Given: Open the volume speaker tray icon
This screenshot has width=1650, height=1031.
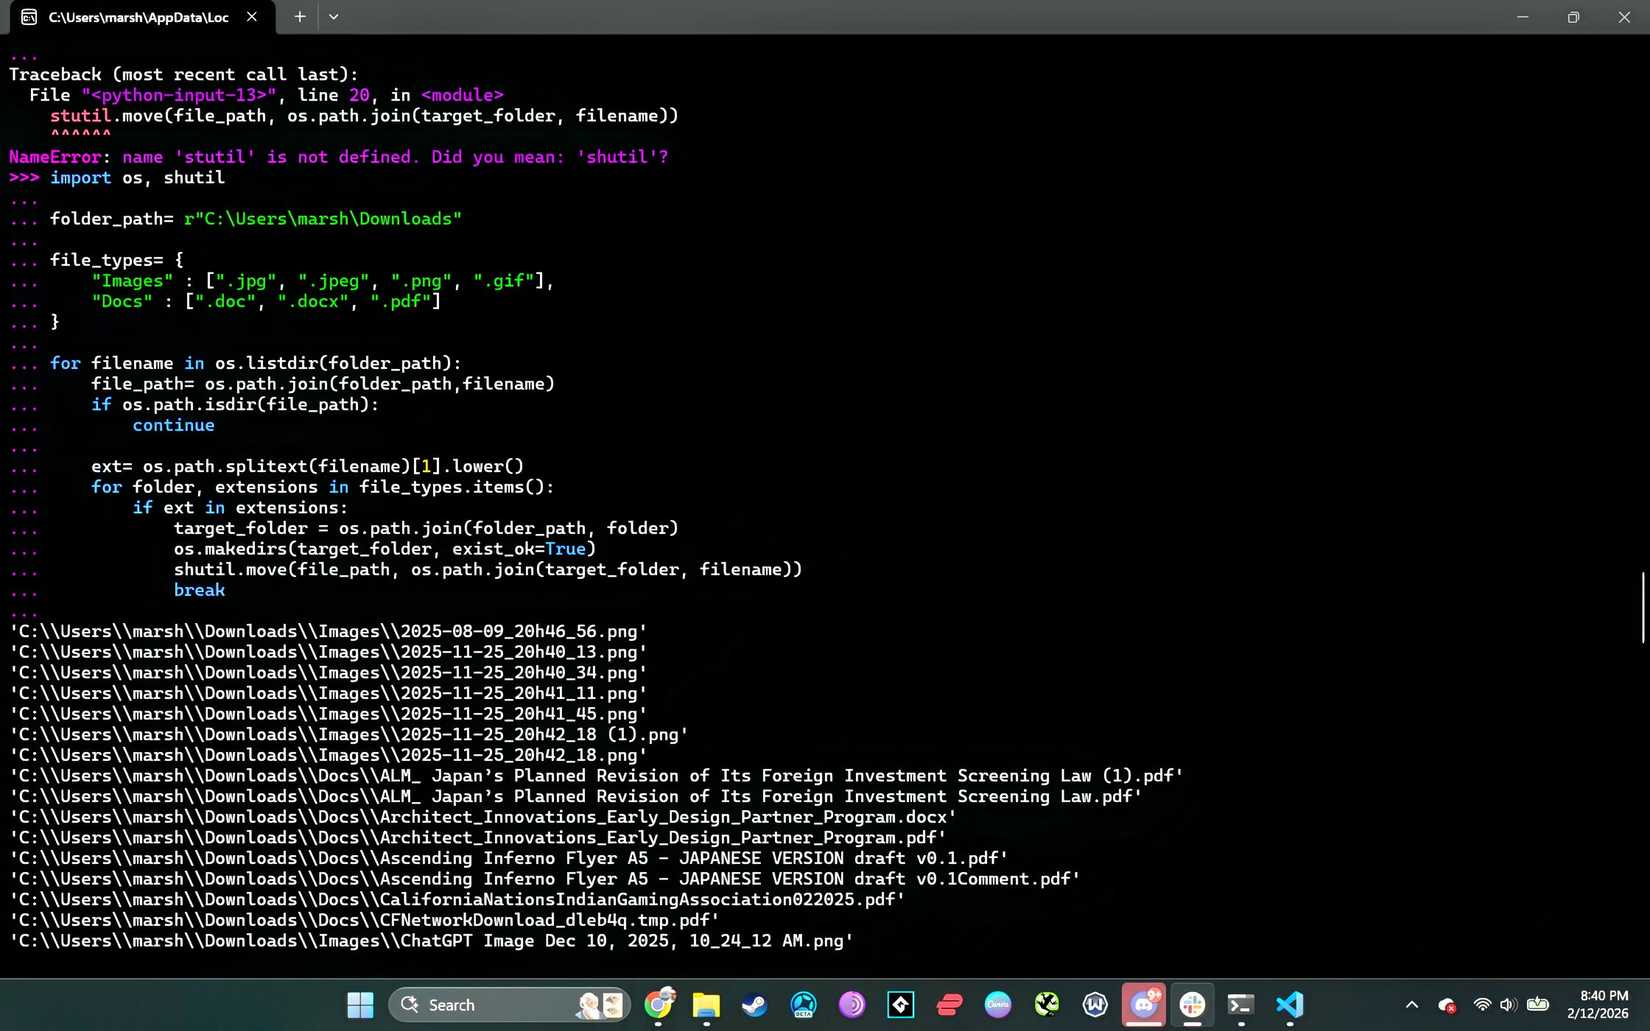Looking at the screenshot, I should pyautogui.click(x=1508, y=1005).
